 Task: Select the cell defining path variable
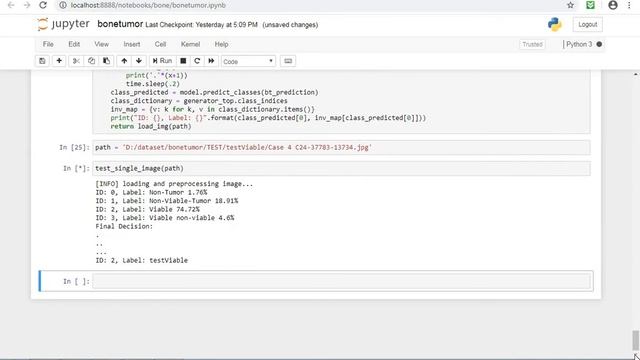(341, 147)
